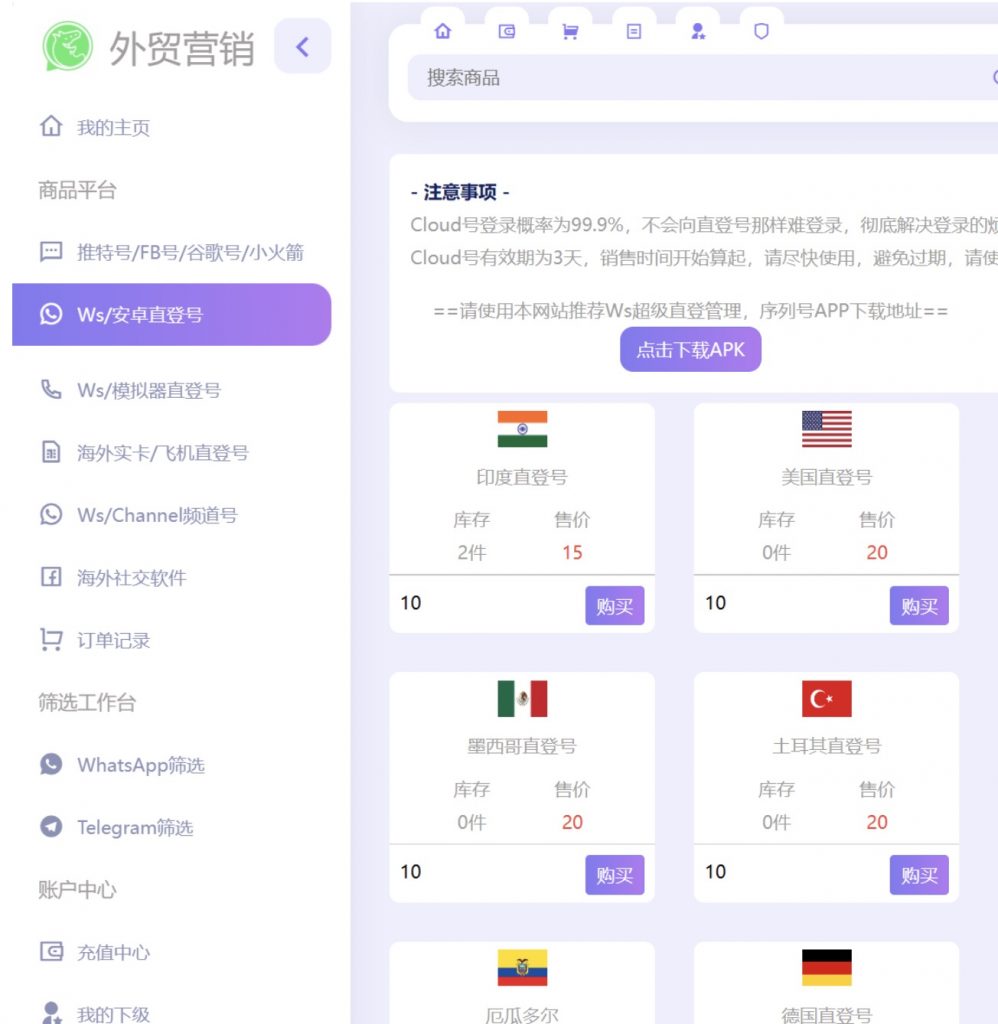The height and width of the screenshot is (1024, 998).
Task: Click the 德国直登号 product title
Action: coord(827,1015)
